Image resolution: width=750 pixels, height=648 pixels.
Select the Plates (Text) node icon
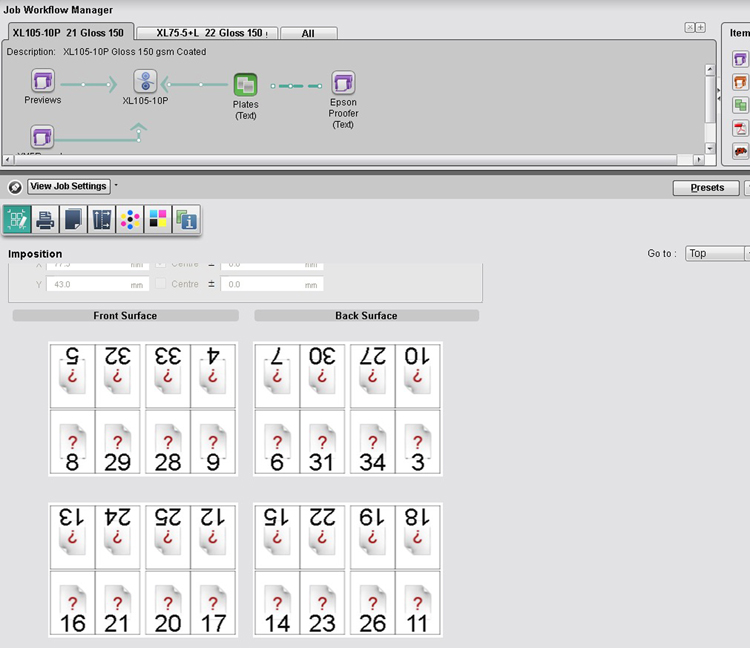tap(245, 85)
